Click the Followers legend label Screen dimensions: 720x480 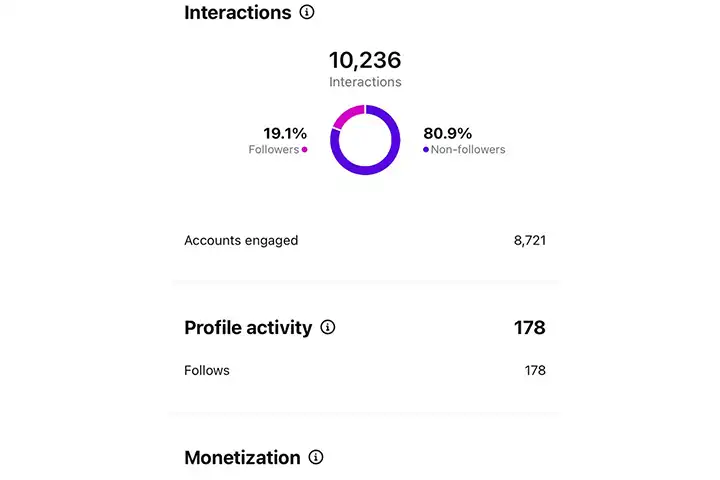(x=273, y=150)
